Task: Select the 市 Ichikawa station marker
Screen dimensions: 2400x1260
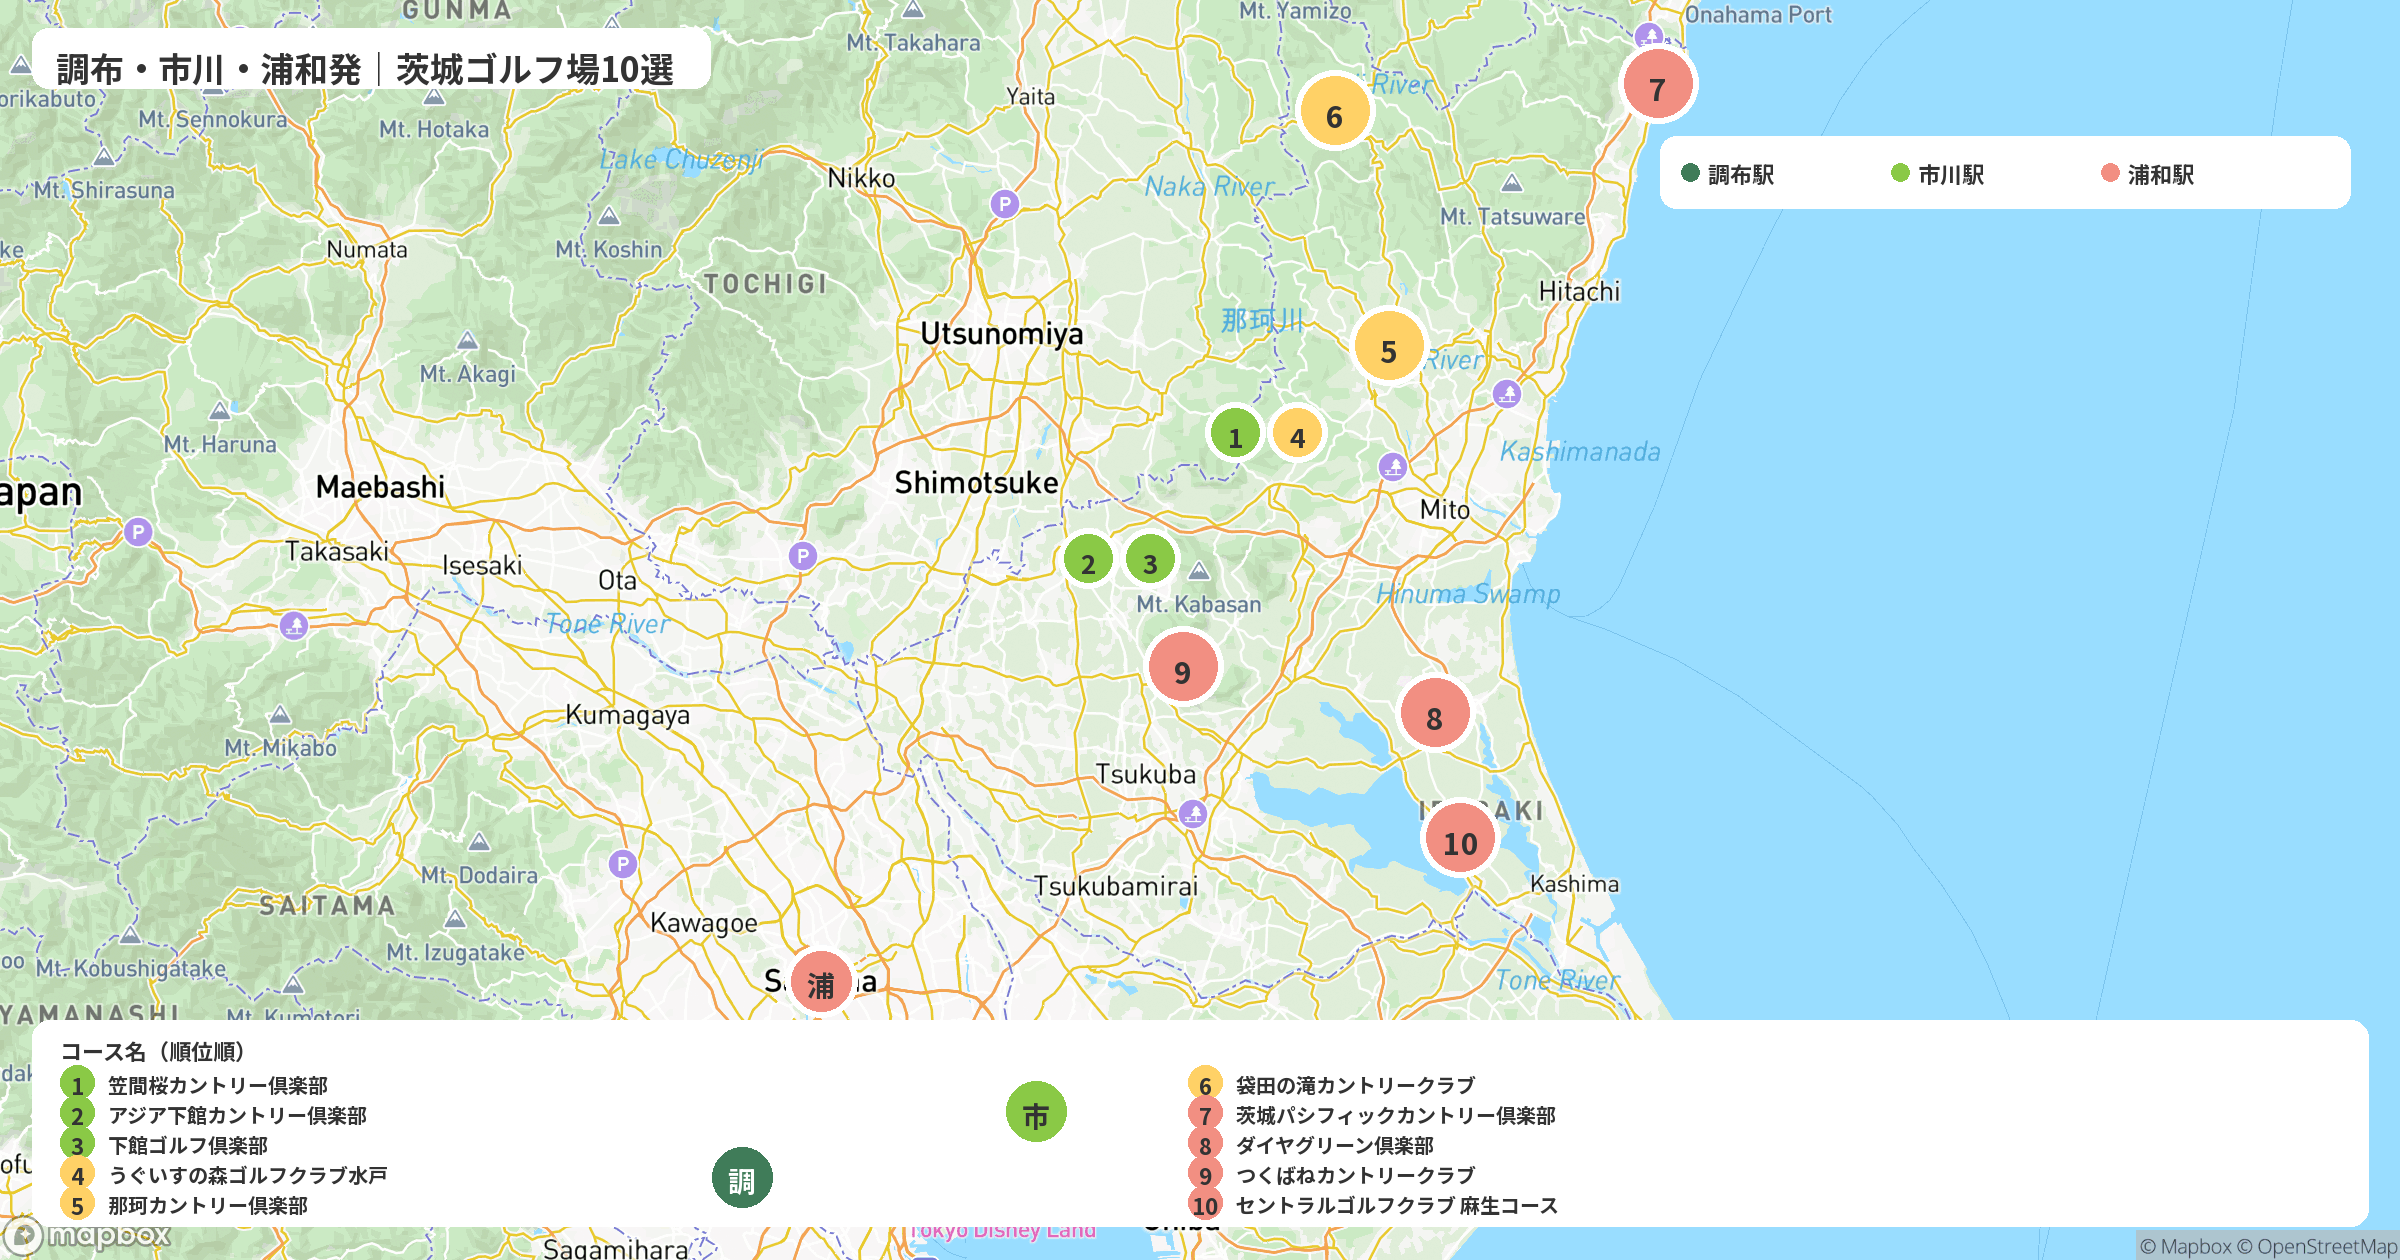Action: (1036, 1112)
